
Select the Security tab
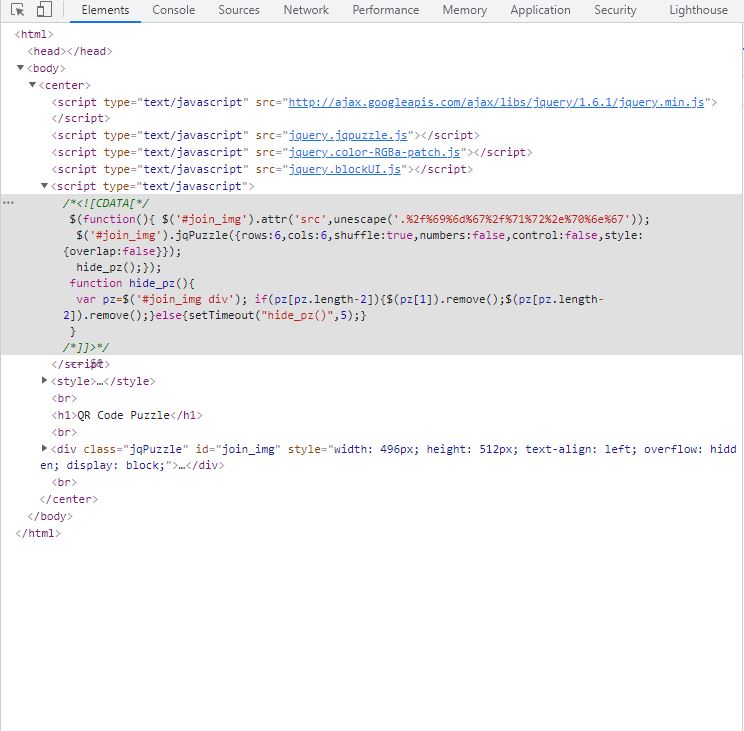615,10
